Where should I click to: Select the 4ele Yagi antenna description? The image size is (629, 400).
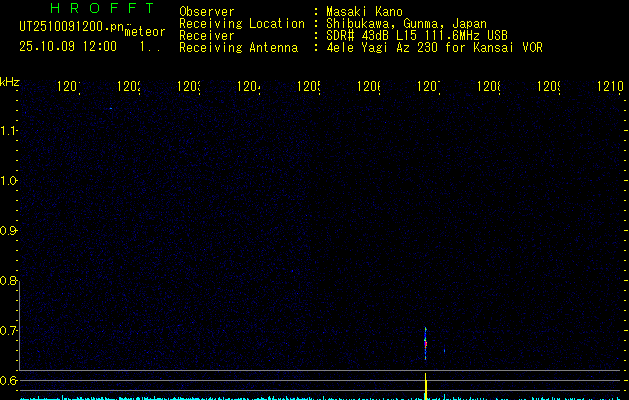[434, 47]
